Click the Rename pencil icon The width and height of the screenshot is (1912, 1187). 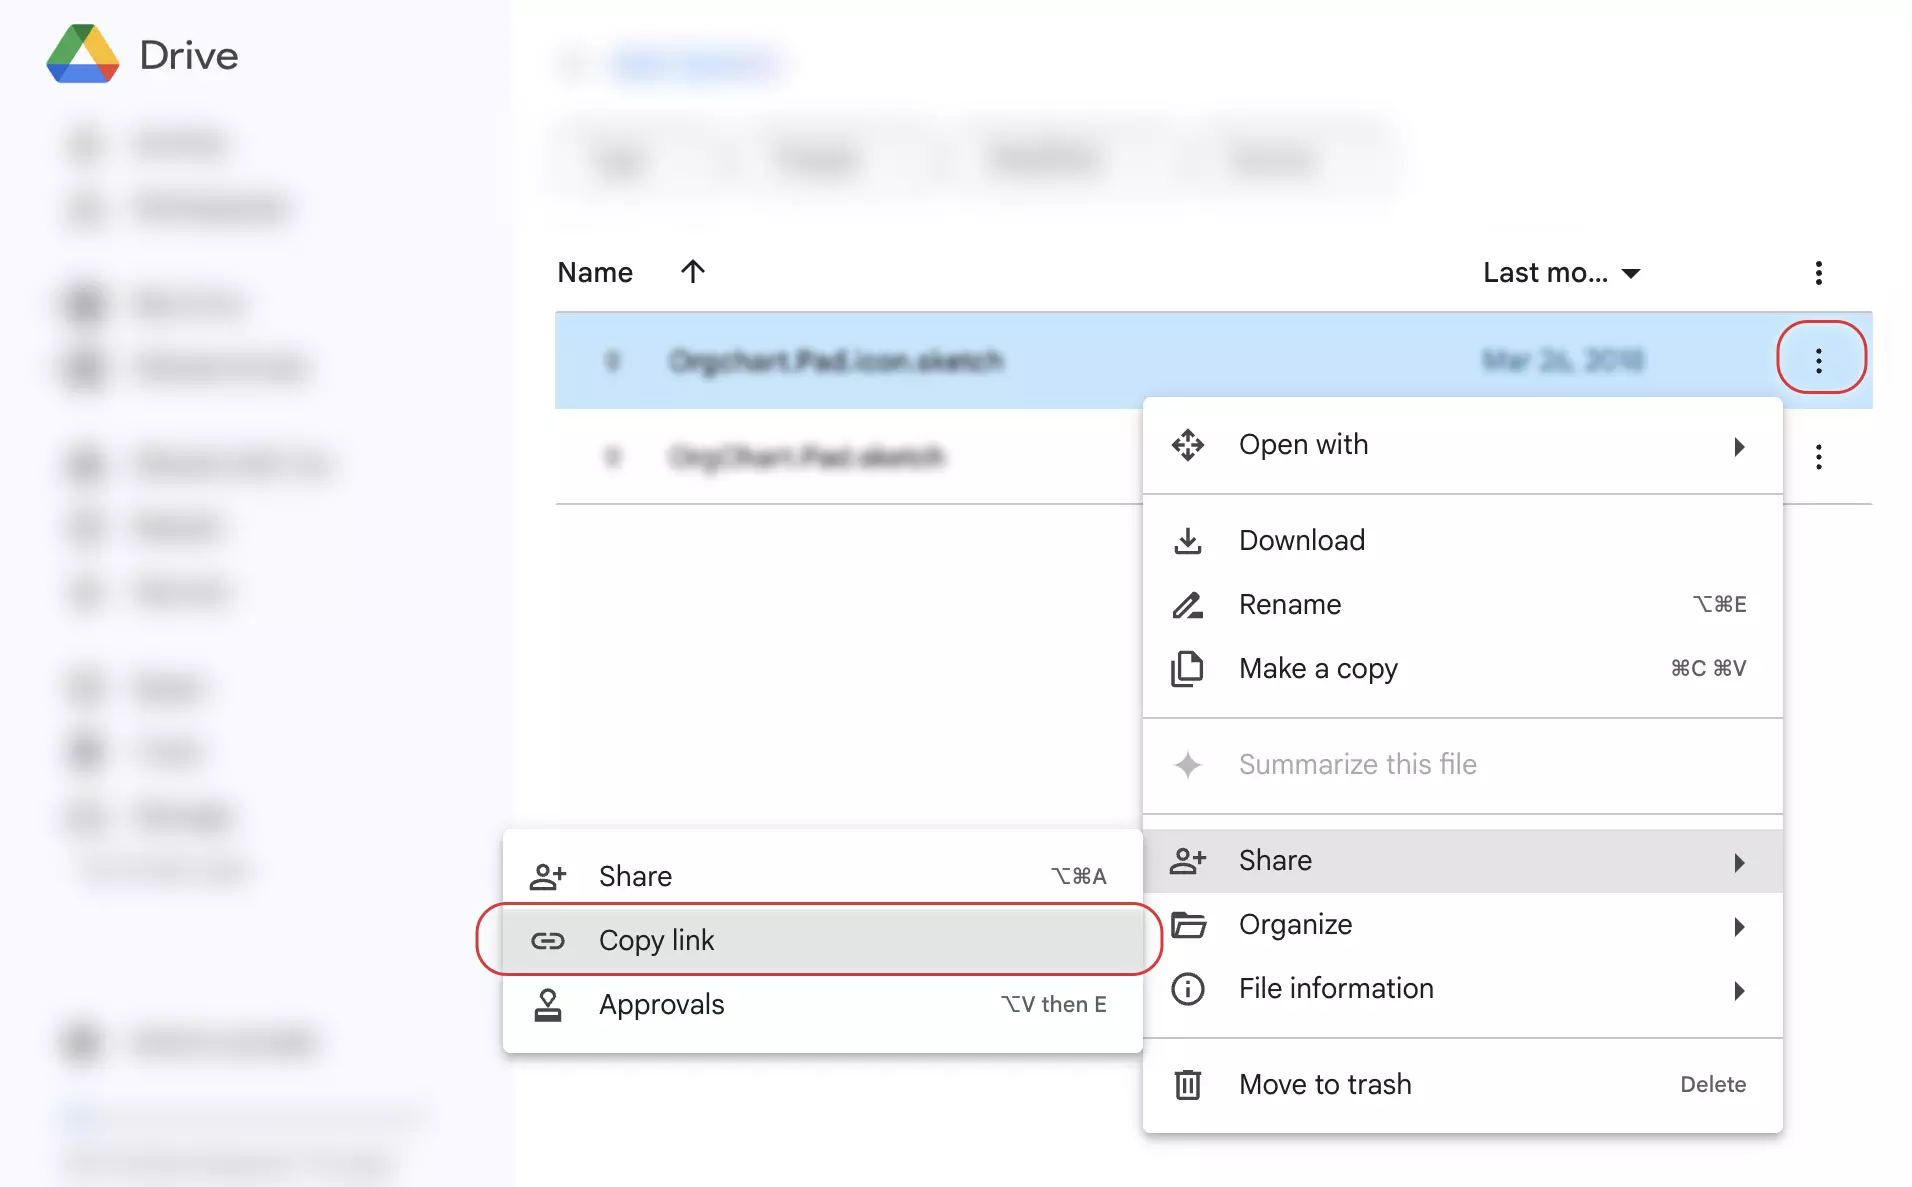[x=1189, y=604]
